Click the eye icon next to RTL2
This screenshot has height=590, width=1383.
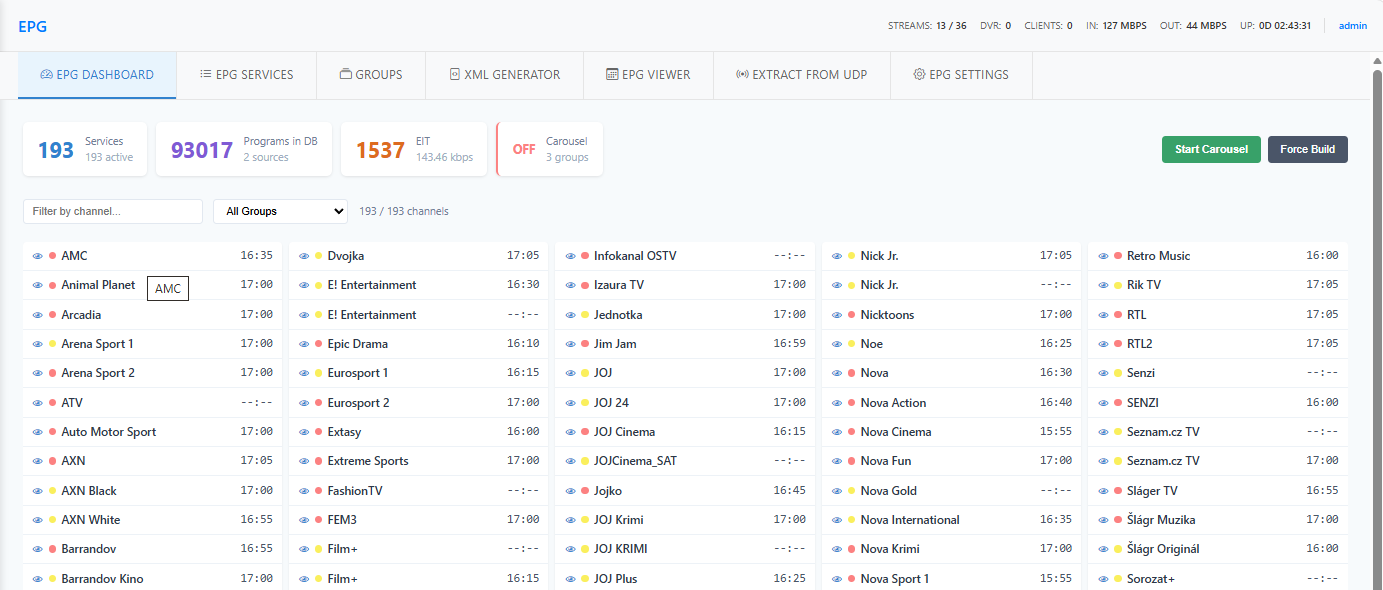tap(1103, 344)
